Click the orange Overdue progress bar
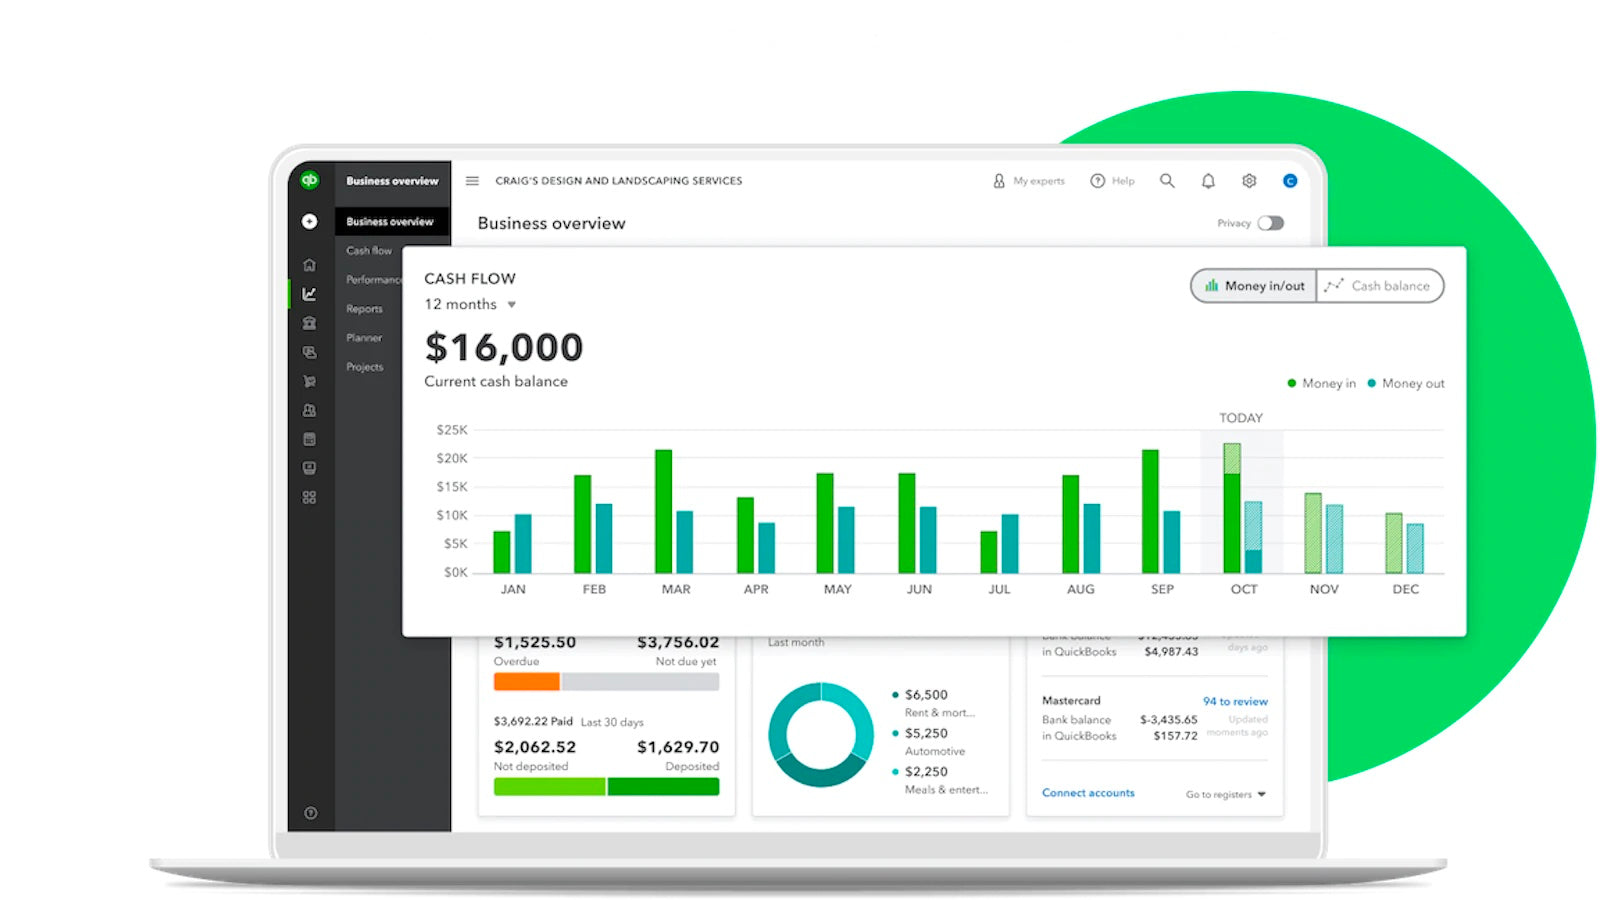1600x900 pixels. click(x=526, y=681)
